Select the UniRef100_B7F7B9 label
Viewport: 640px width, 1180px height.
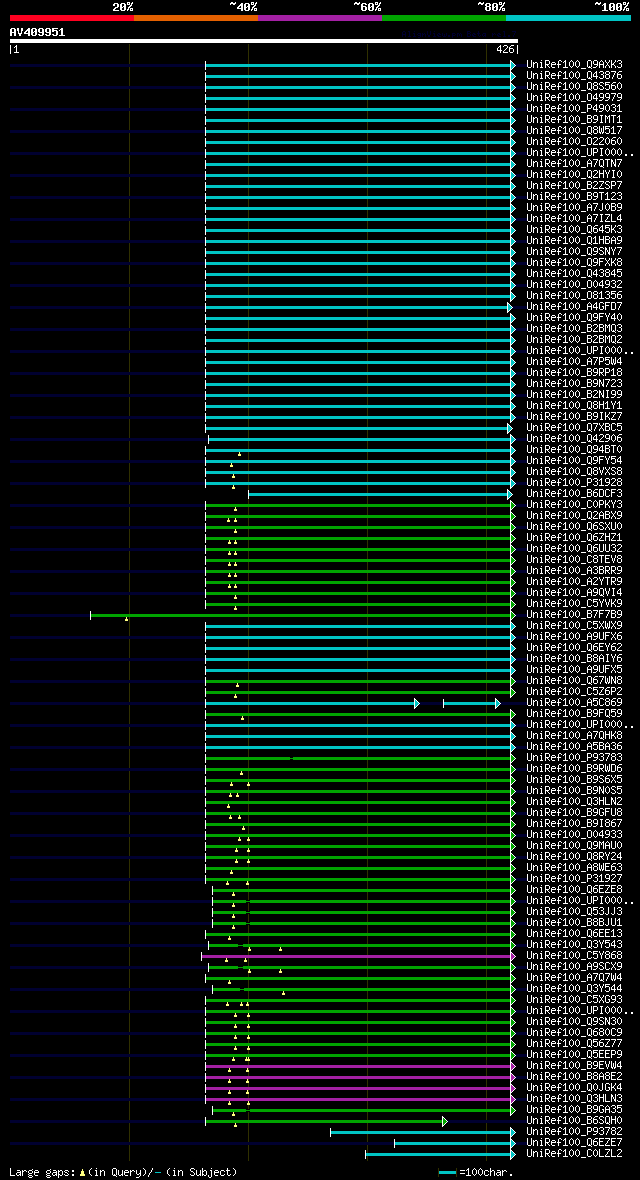(x=574, y=614)
